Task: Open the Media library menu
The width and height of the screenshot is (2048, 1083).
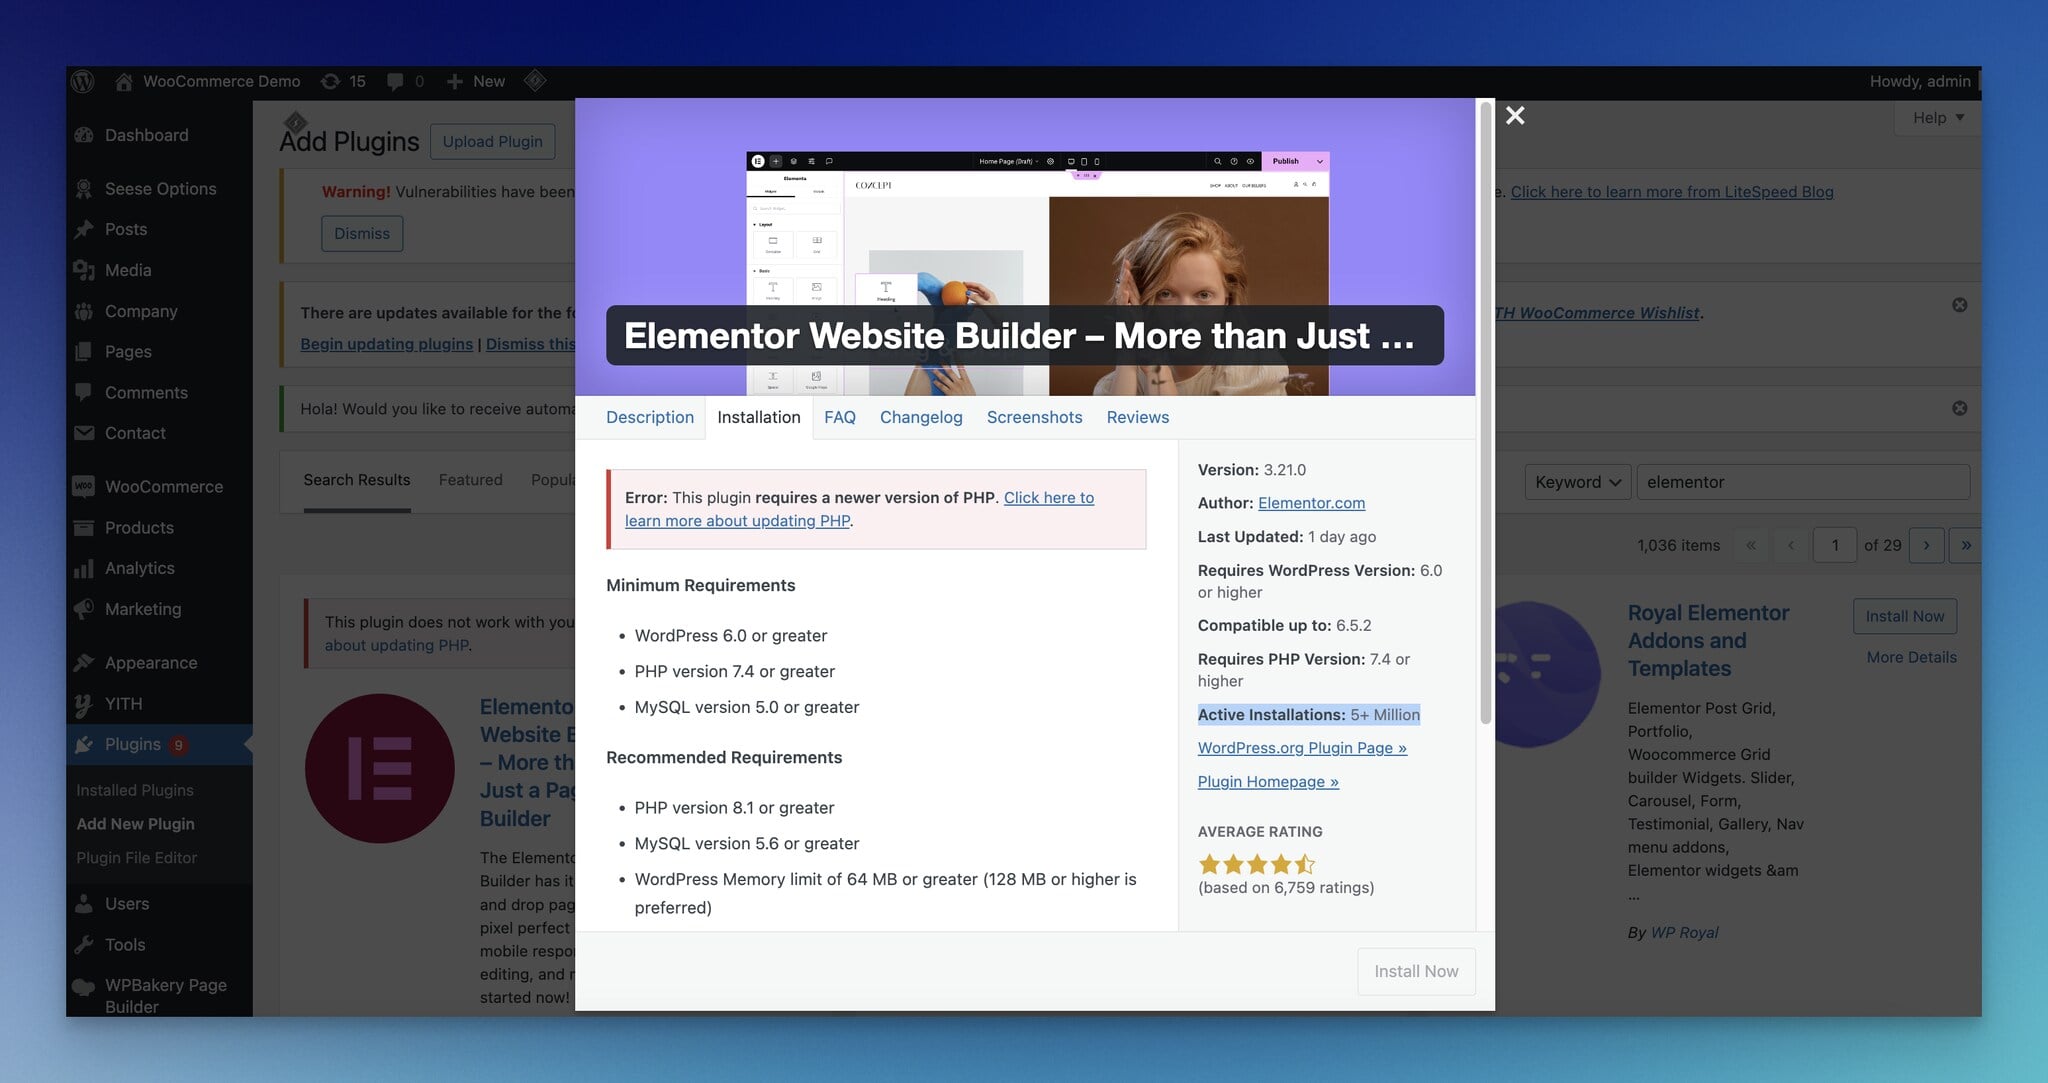Action: [128, 270]
